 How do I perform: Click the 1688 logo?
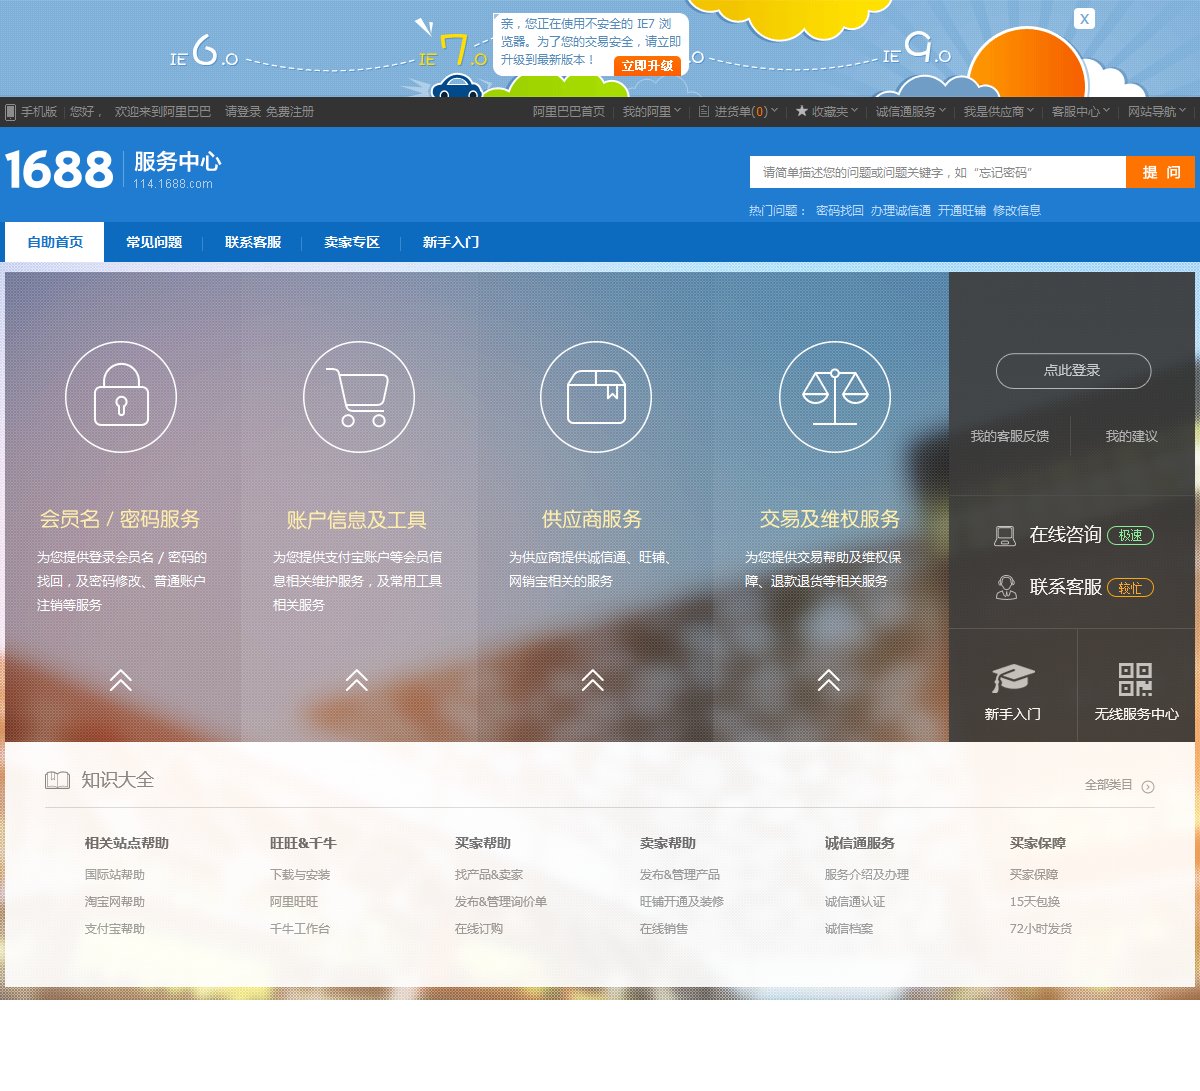[x=60, y=170]
